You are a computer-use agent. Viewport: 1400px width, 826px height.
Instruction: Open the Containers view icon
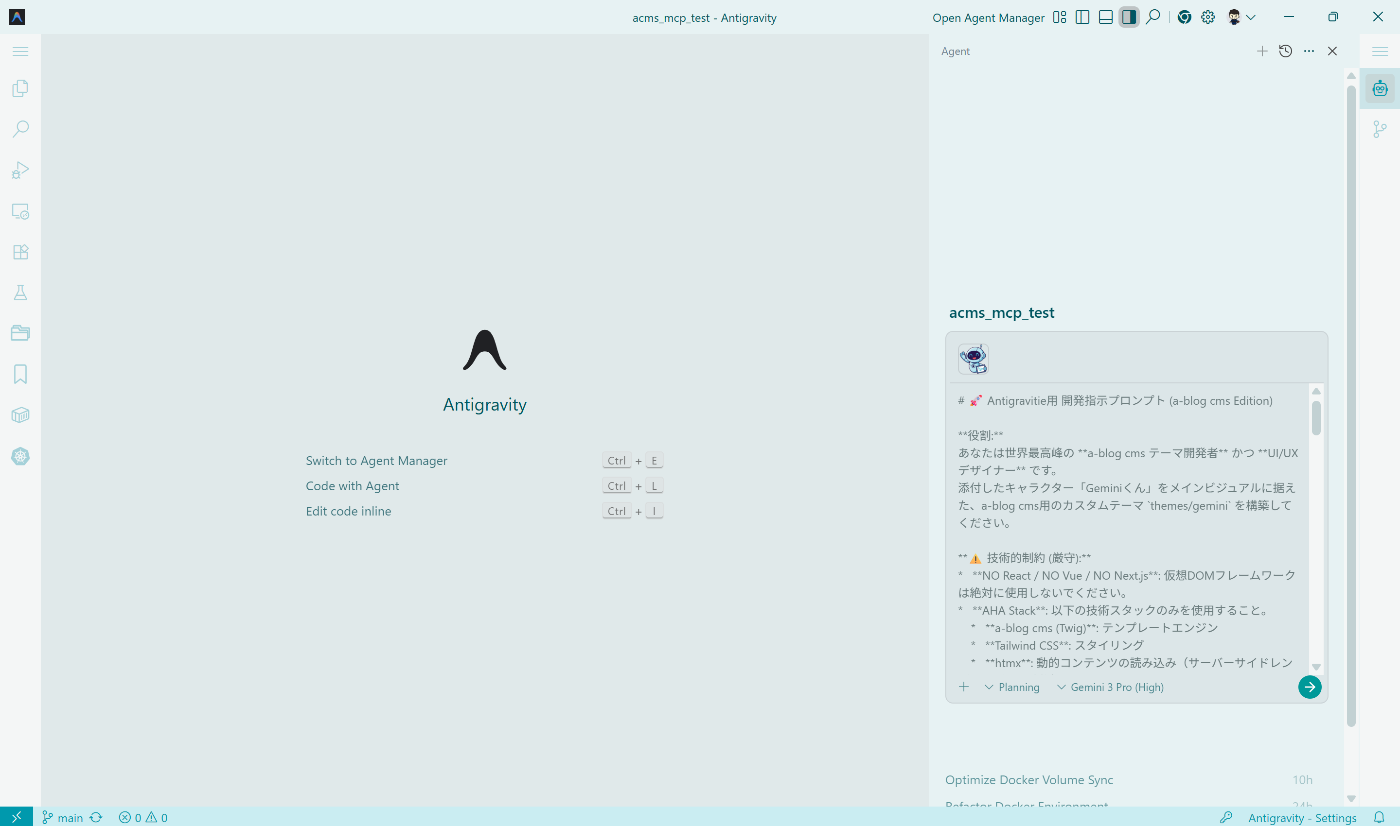click(x=20, y=415)
